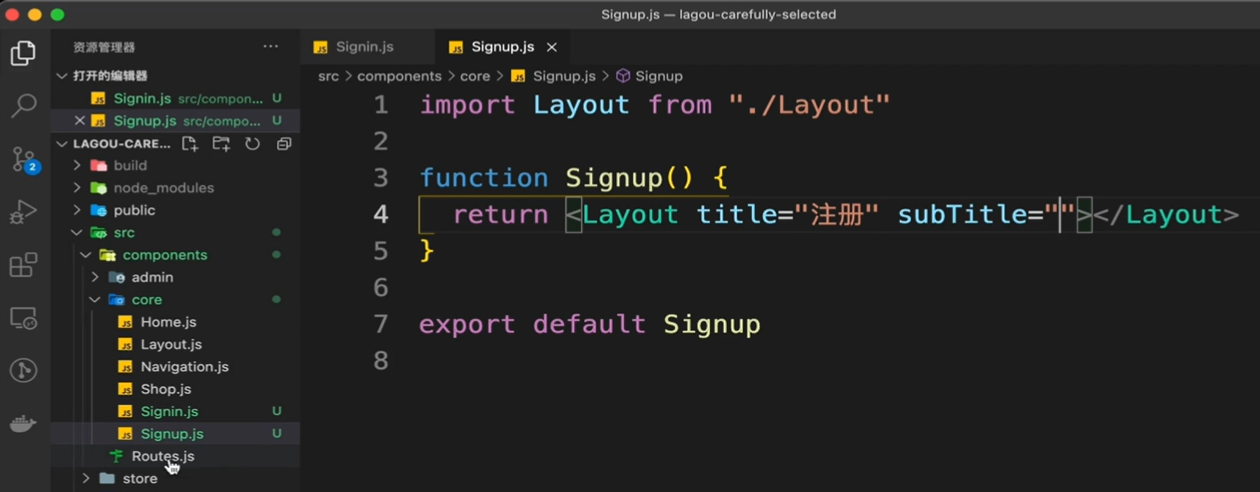
Task: Refresh the file explorer
Action: coord(252,144)
